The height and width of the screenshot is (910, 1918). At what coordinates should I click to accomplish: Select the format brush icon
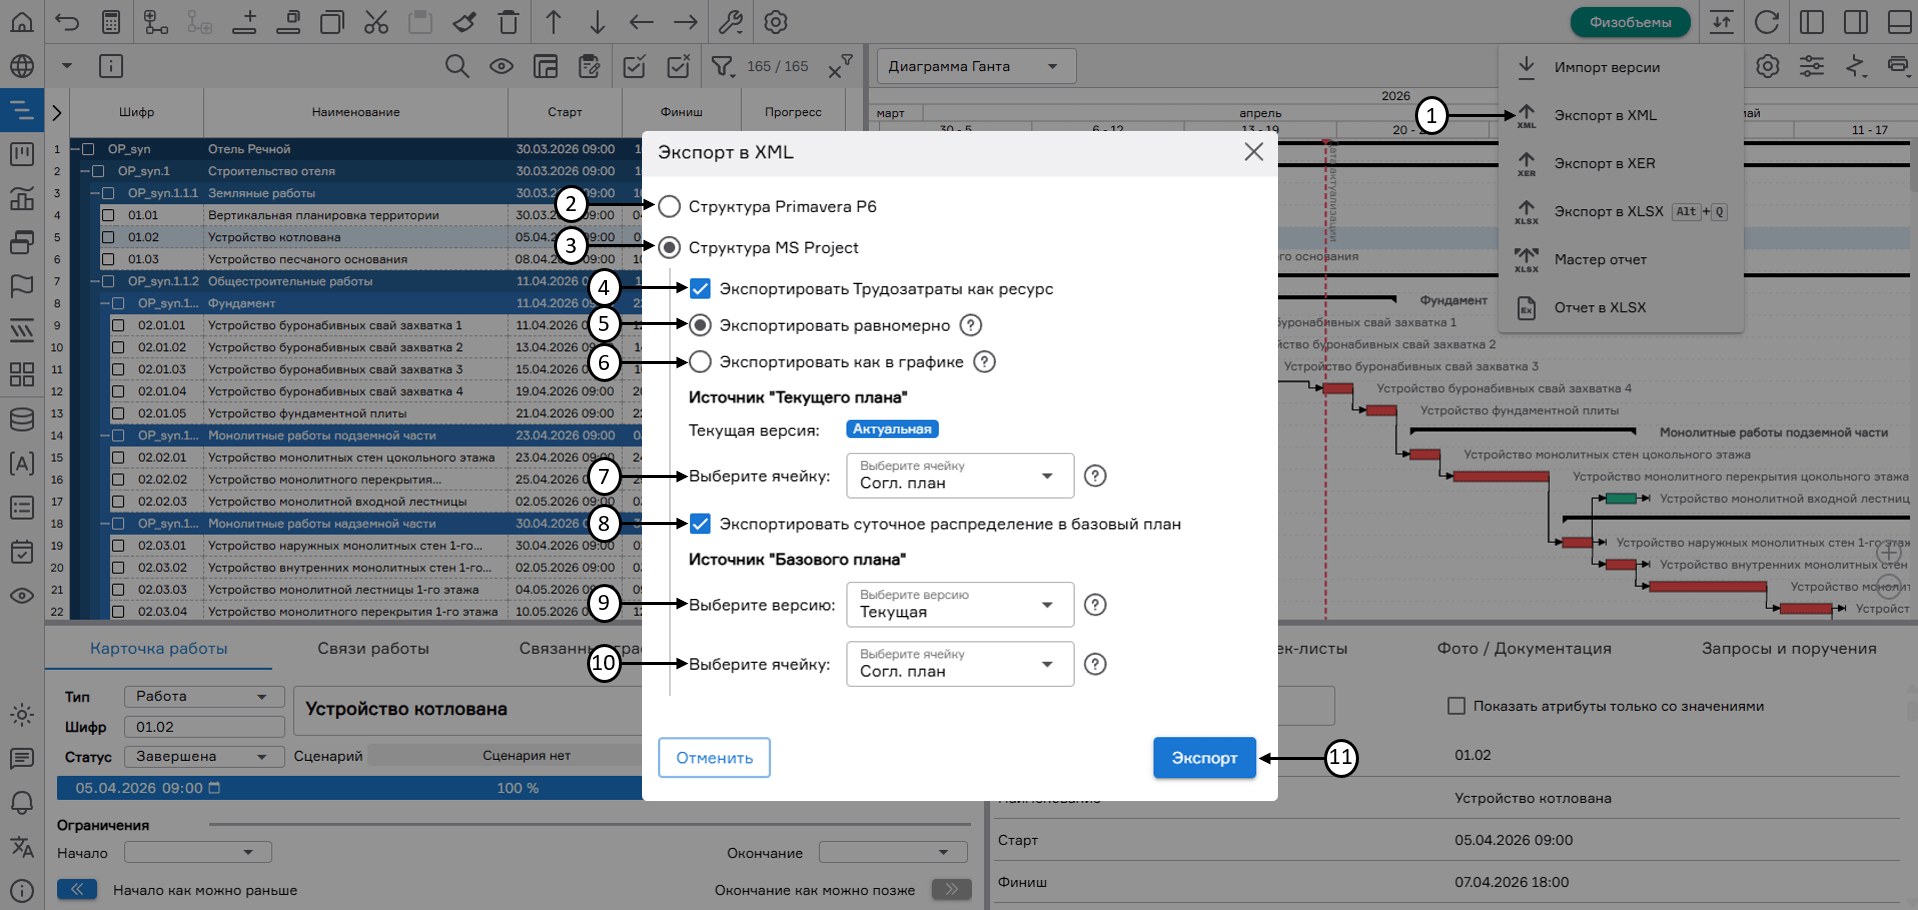coord(464,22)
